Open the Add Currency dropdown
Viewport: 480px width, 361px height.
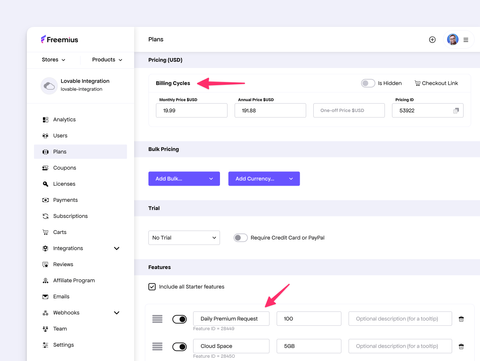264,179
